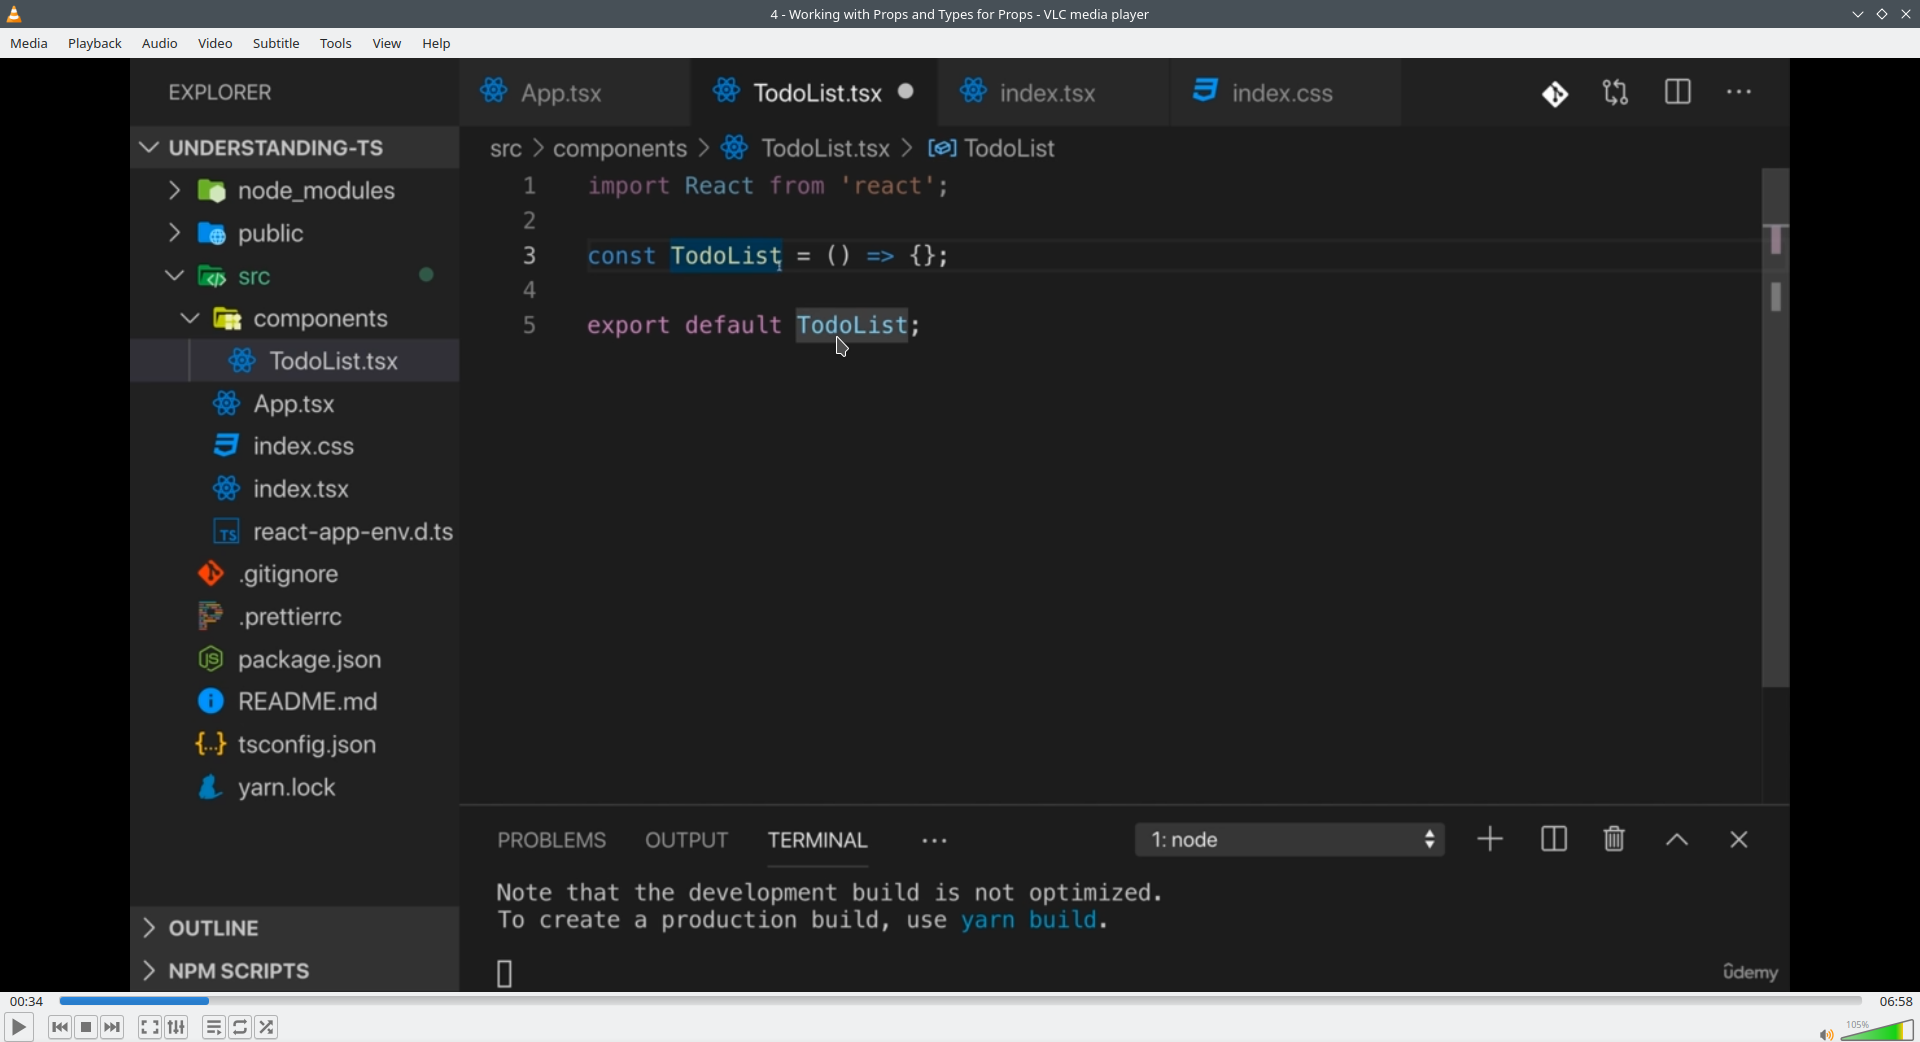This screenshot has height=1042, width=1920.
Task: Open App.tsx from the explorer tree
Action: 294,404
